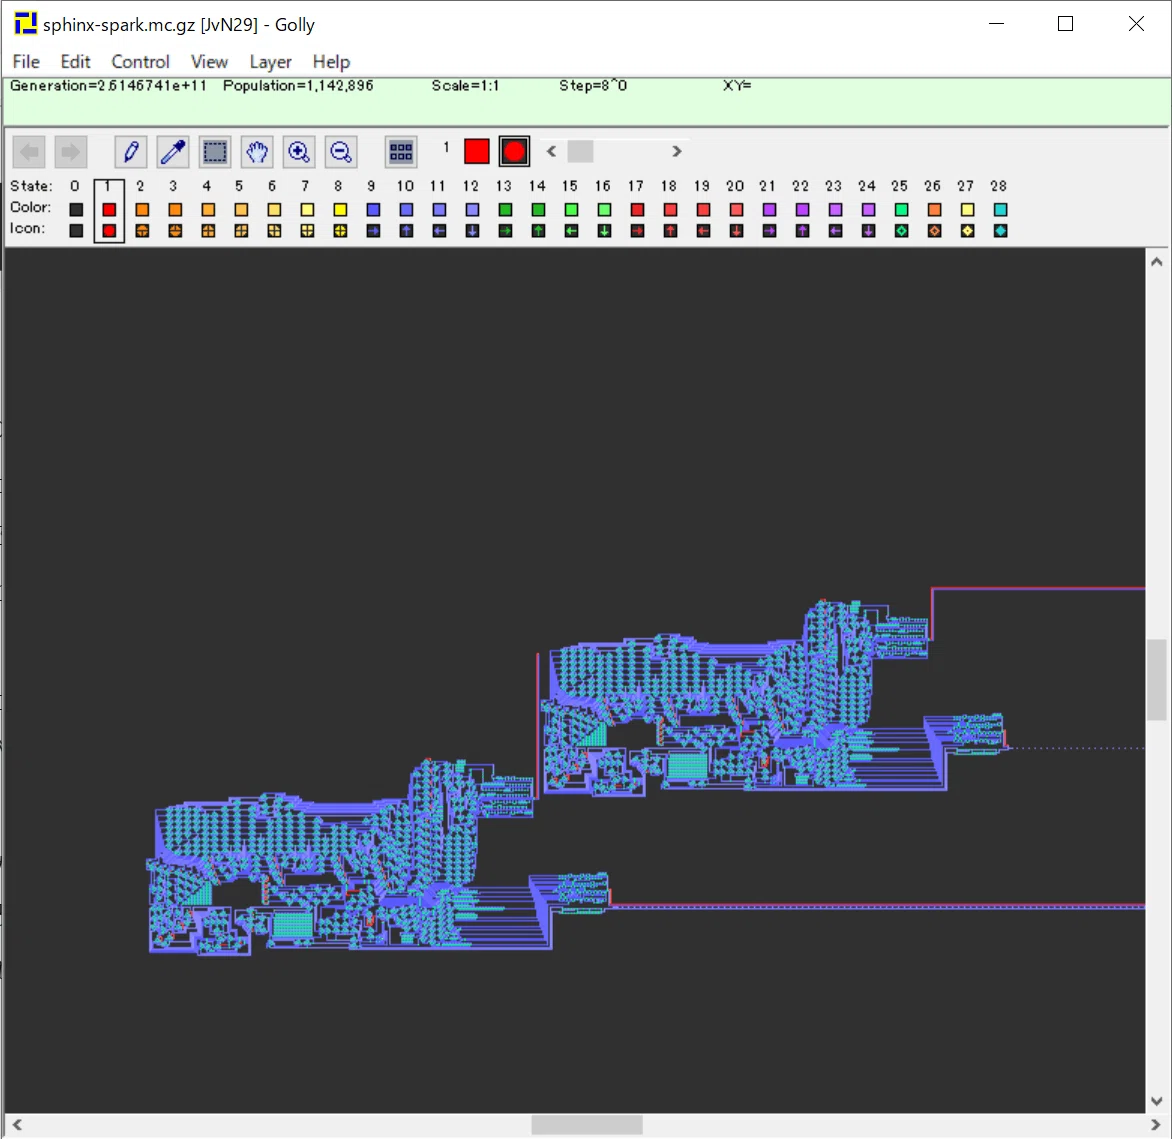Click the Zoom Out magnifier tool
The image size is (1172, 1139).
(x=340, y=152)
